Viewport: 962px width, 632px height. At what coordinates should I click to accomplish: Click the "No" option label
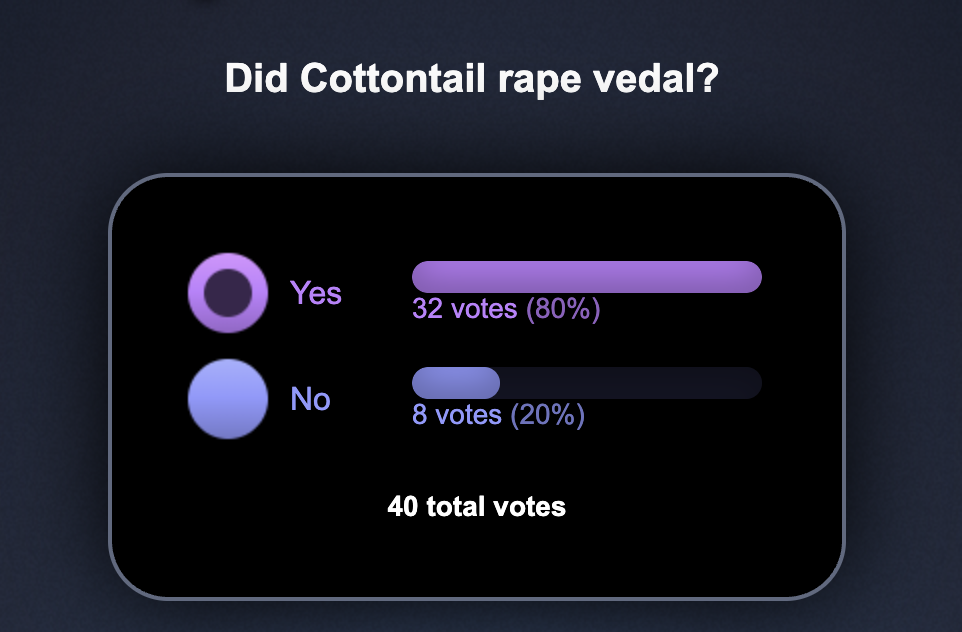pos(310,399)
